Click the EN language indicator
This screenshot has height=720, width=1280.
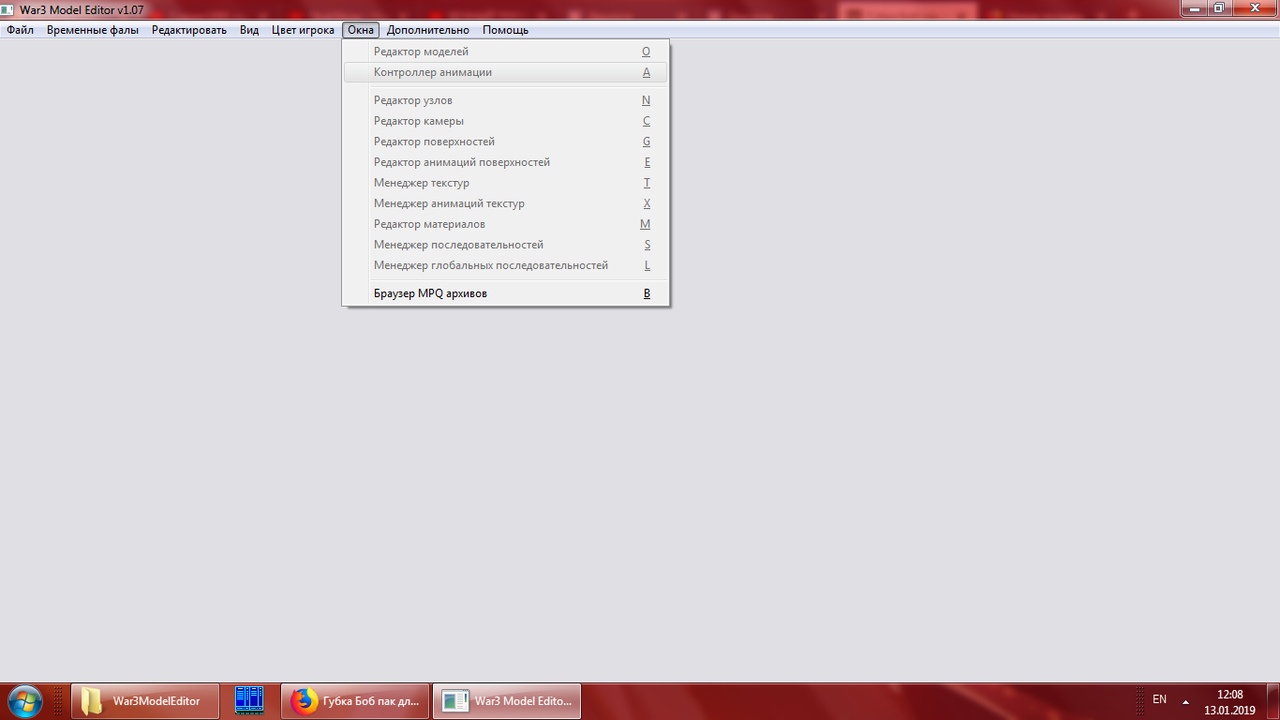[x=1159, y=700]
